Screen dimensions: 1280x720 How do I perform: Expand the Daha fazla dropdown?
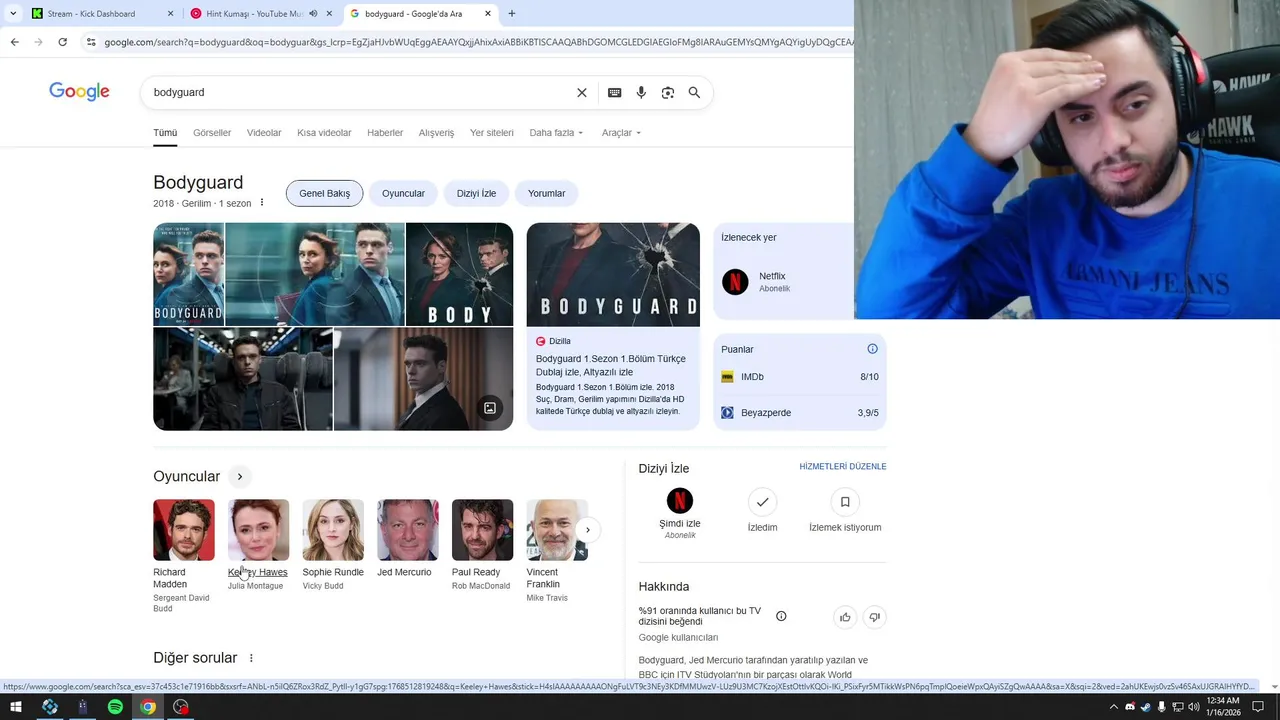556,133
